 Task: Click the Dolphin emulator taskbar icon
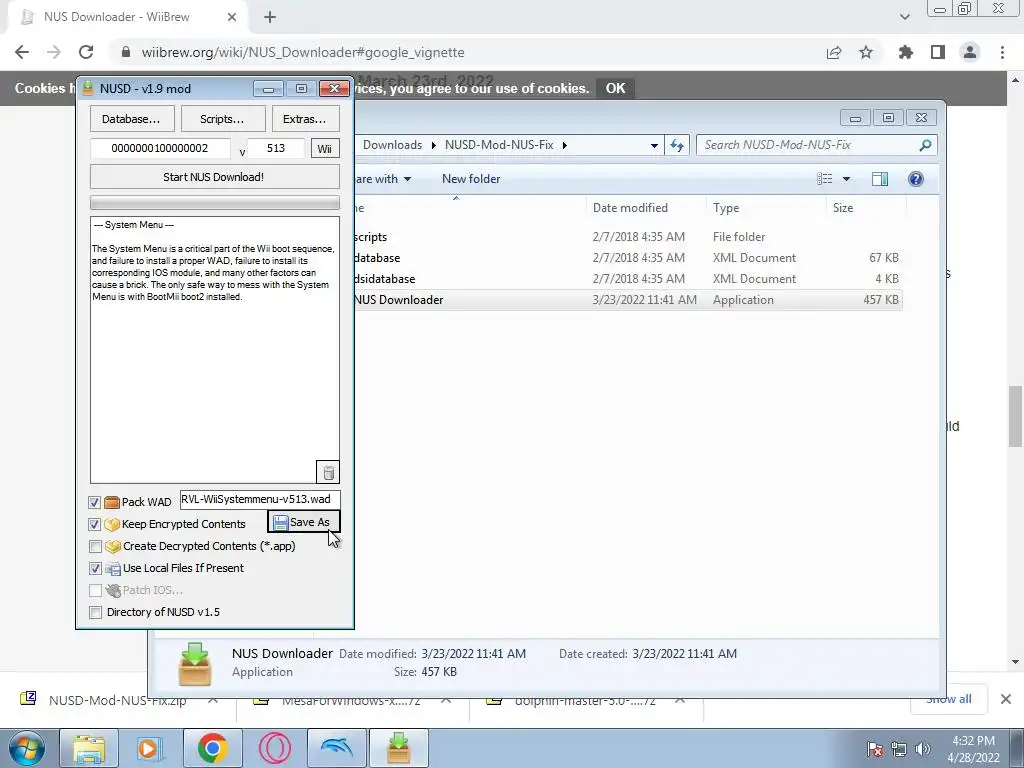click(336, 748)
